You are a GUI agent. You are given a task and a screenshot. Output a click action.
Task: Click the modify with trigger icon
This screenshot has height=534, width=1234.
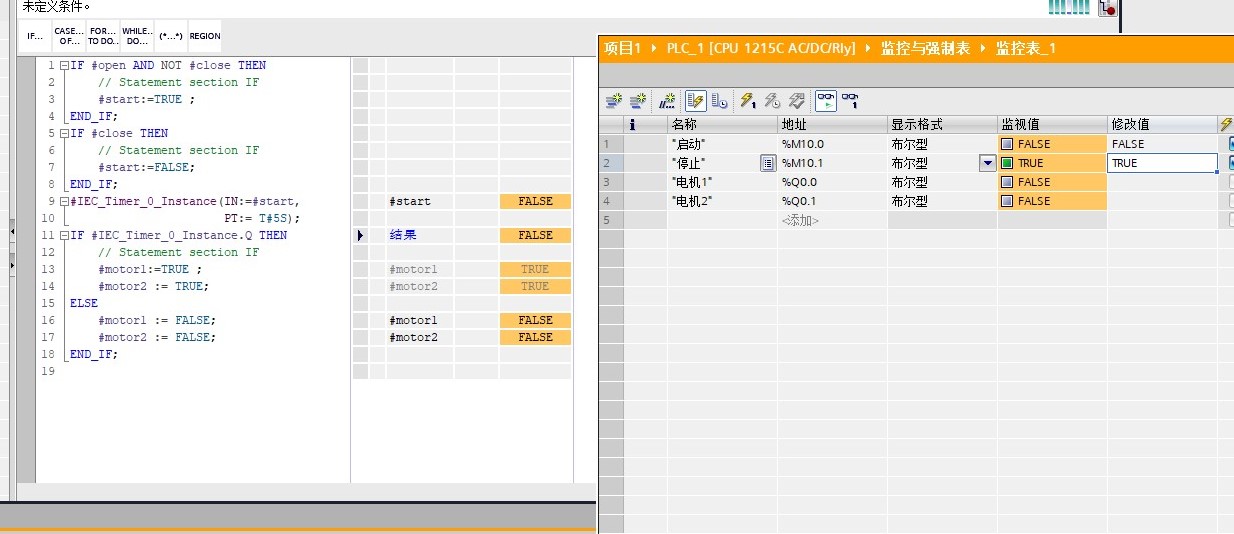772,100
